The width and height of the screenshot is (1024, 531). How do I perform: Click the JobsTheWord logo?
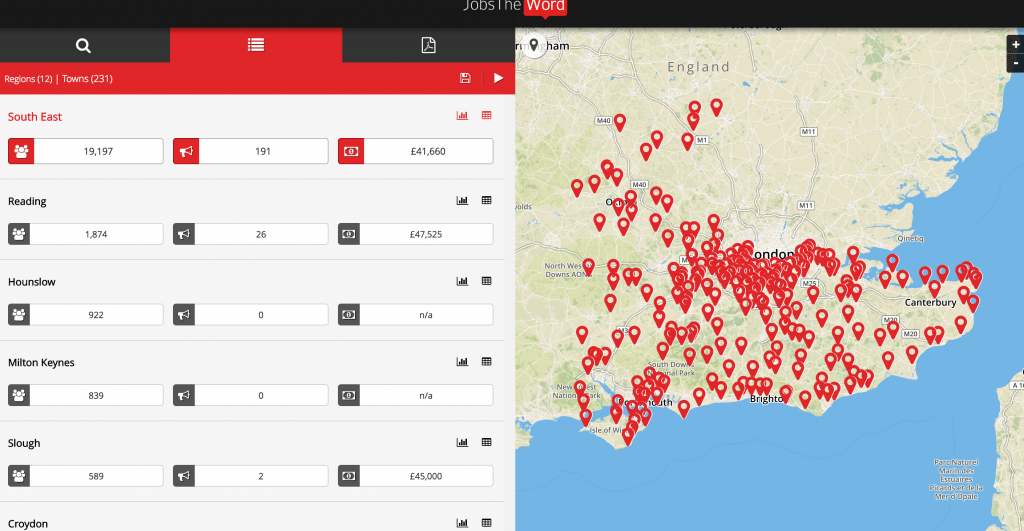(x=515, y=7)
